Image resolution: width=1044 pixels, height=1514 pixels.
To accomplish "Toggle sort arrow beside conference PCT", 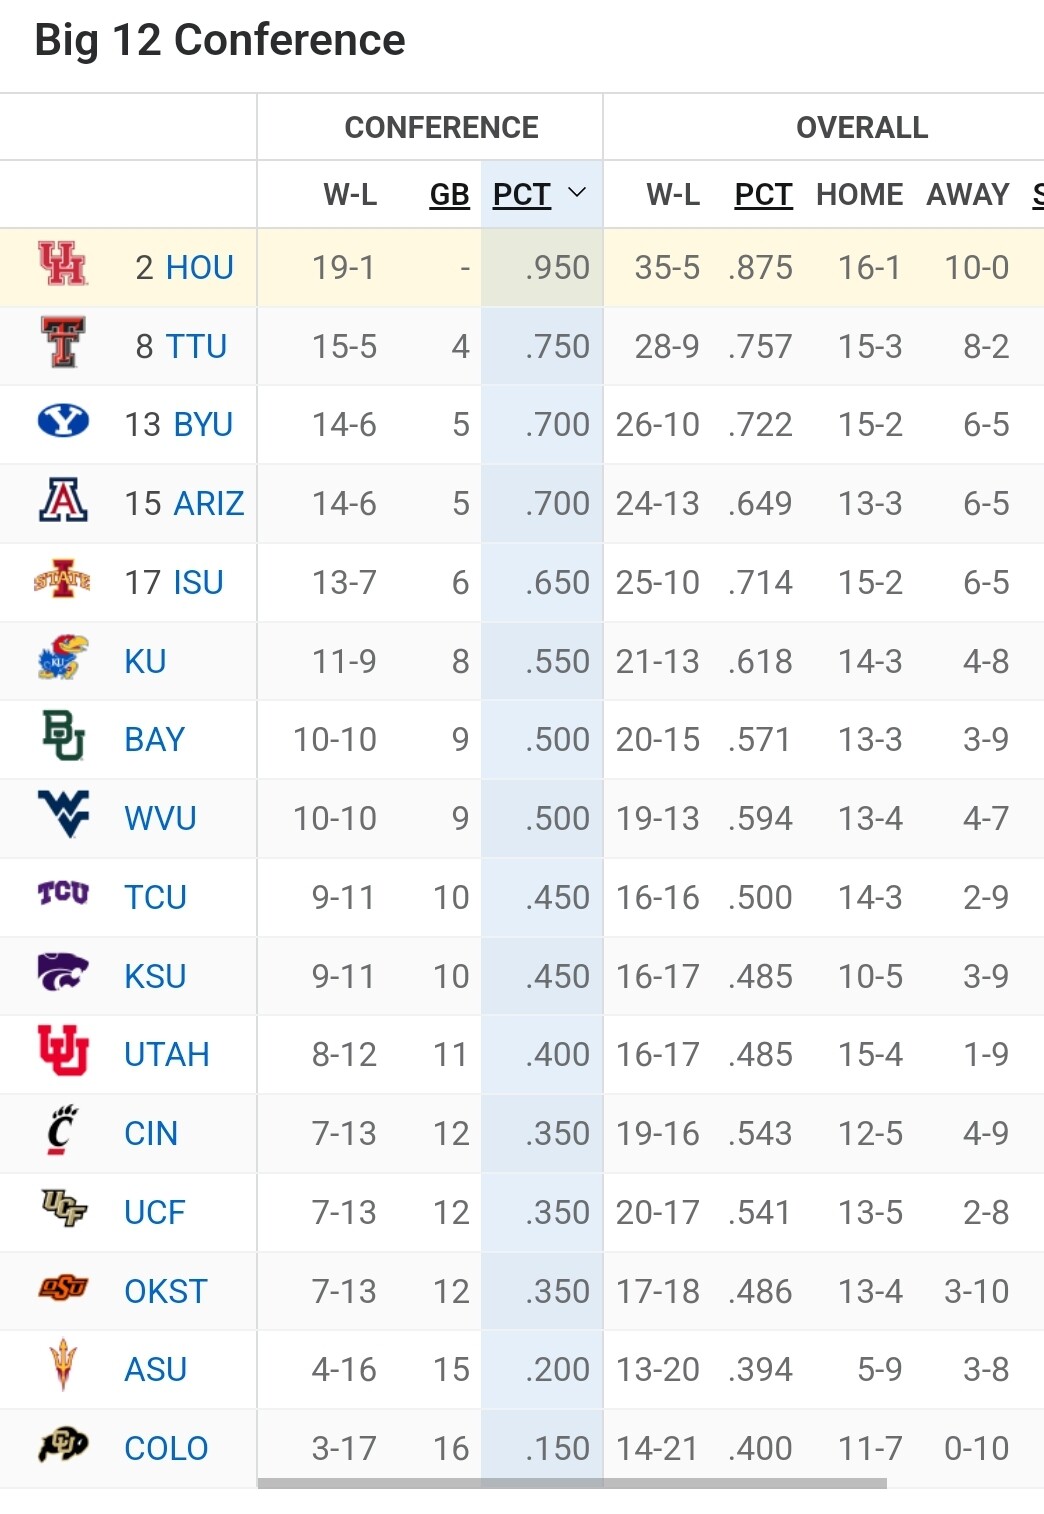I will tap(577, 193).
